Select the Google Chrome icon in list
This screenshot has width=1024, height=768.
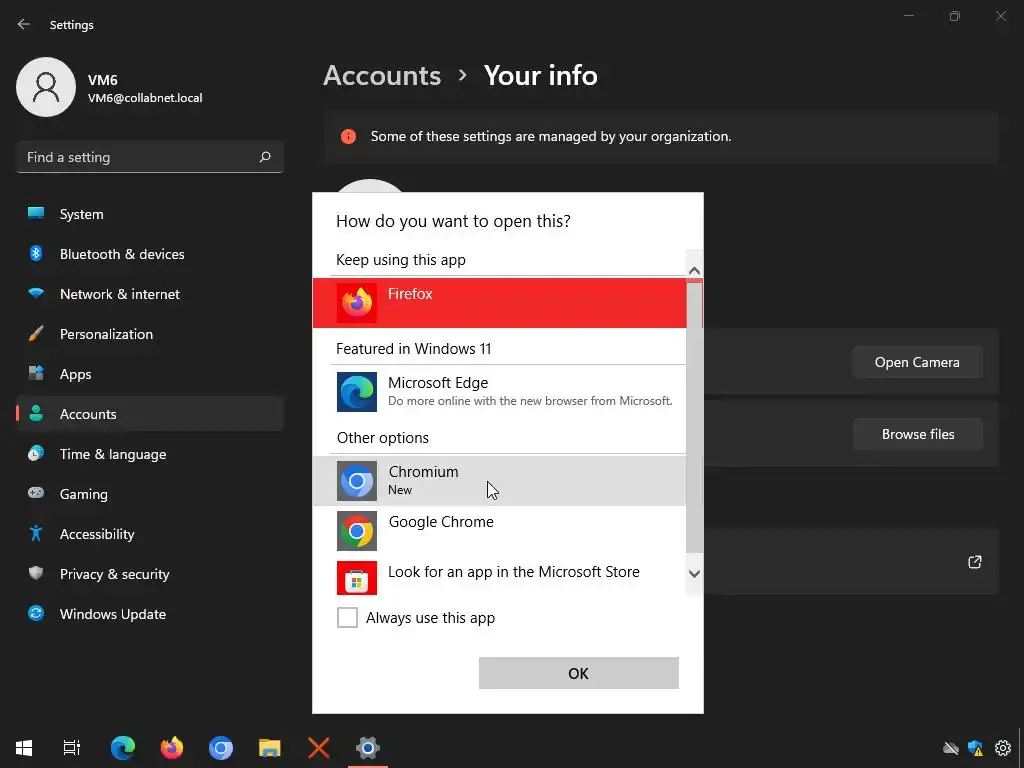[x=357, y=531]
